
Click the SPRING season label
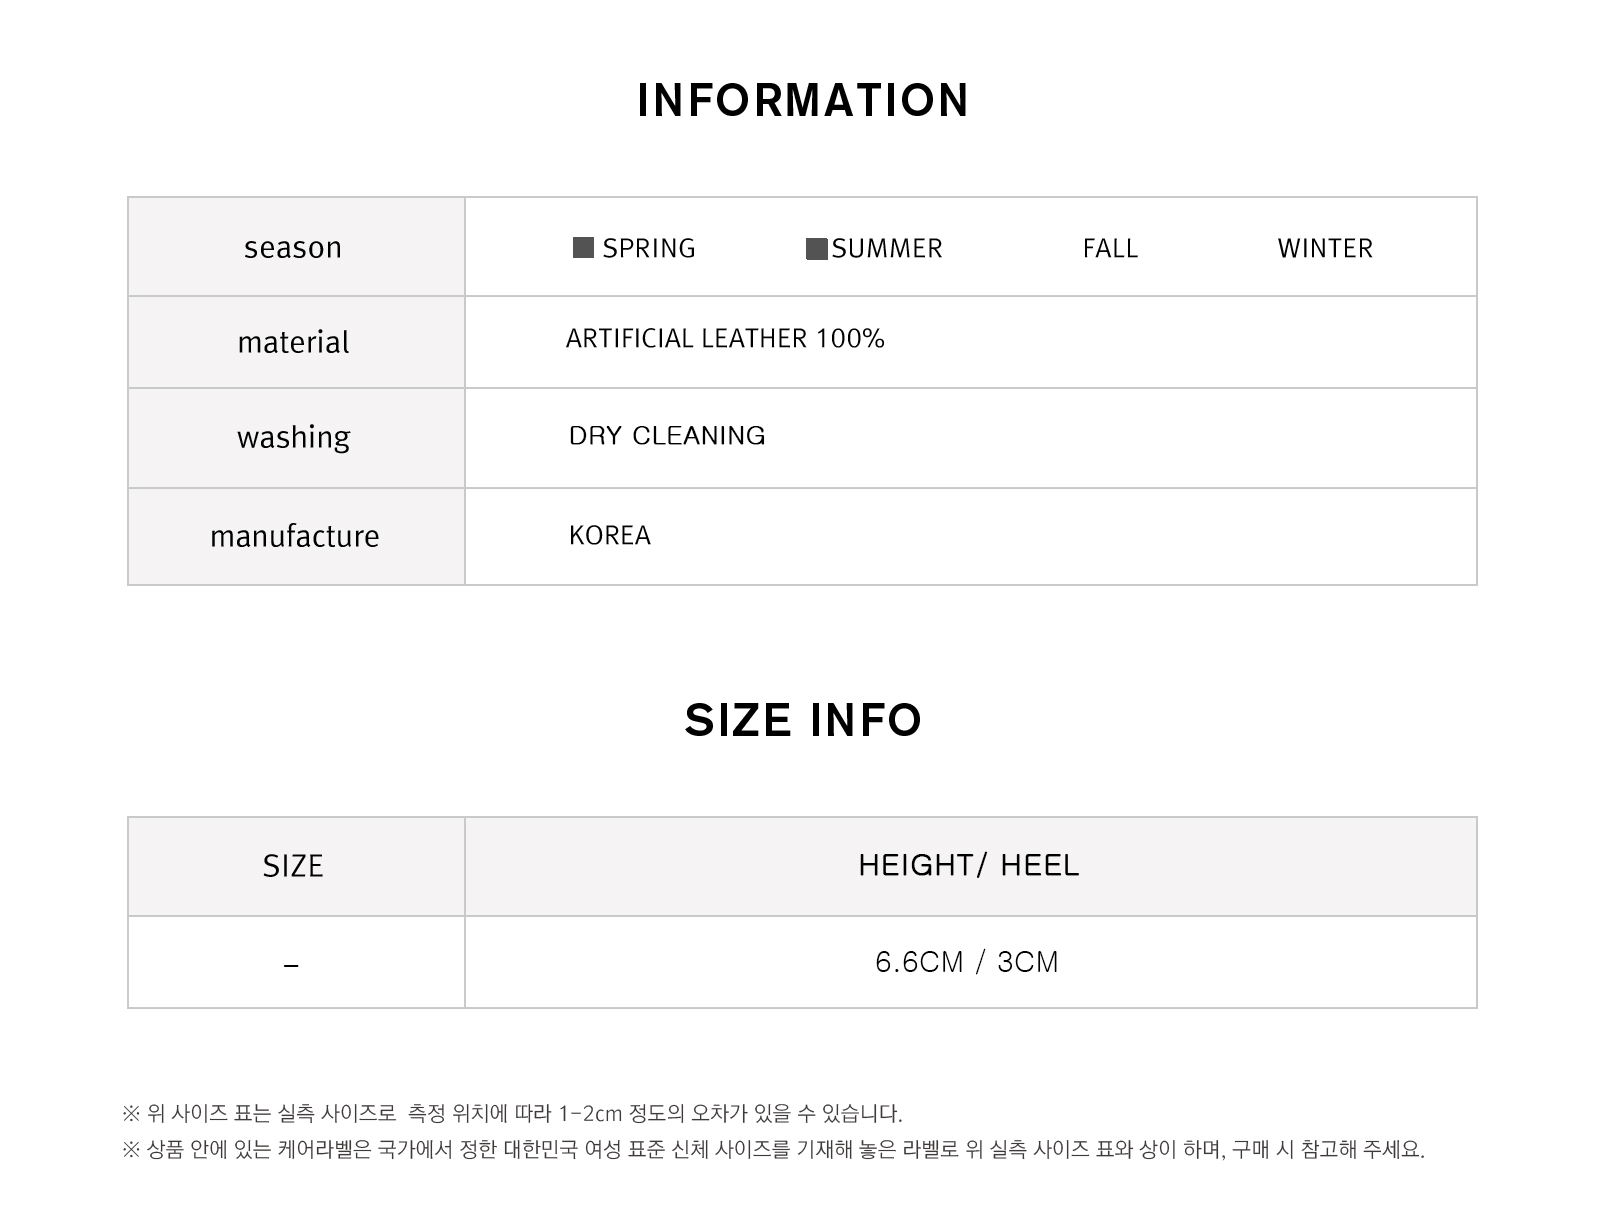[x=649, y=248]
